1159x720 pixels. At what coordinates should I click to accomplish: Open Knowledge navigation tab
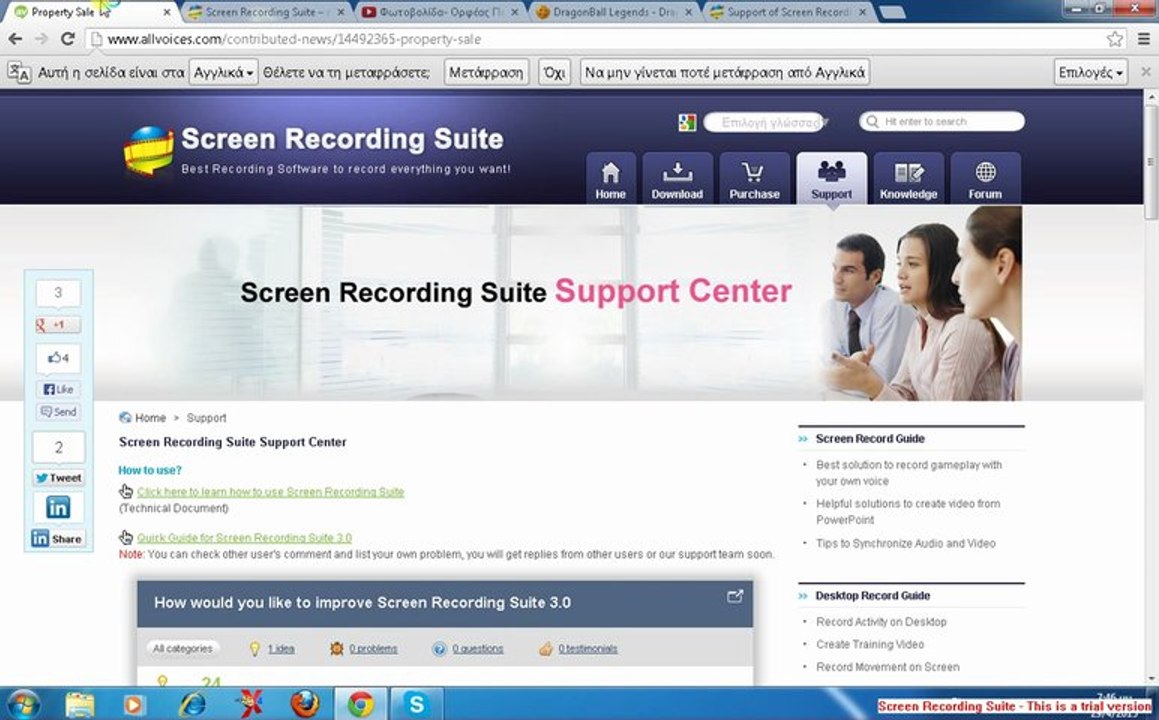click(908, 178)
